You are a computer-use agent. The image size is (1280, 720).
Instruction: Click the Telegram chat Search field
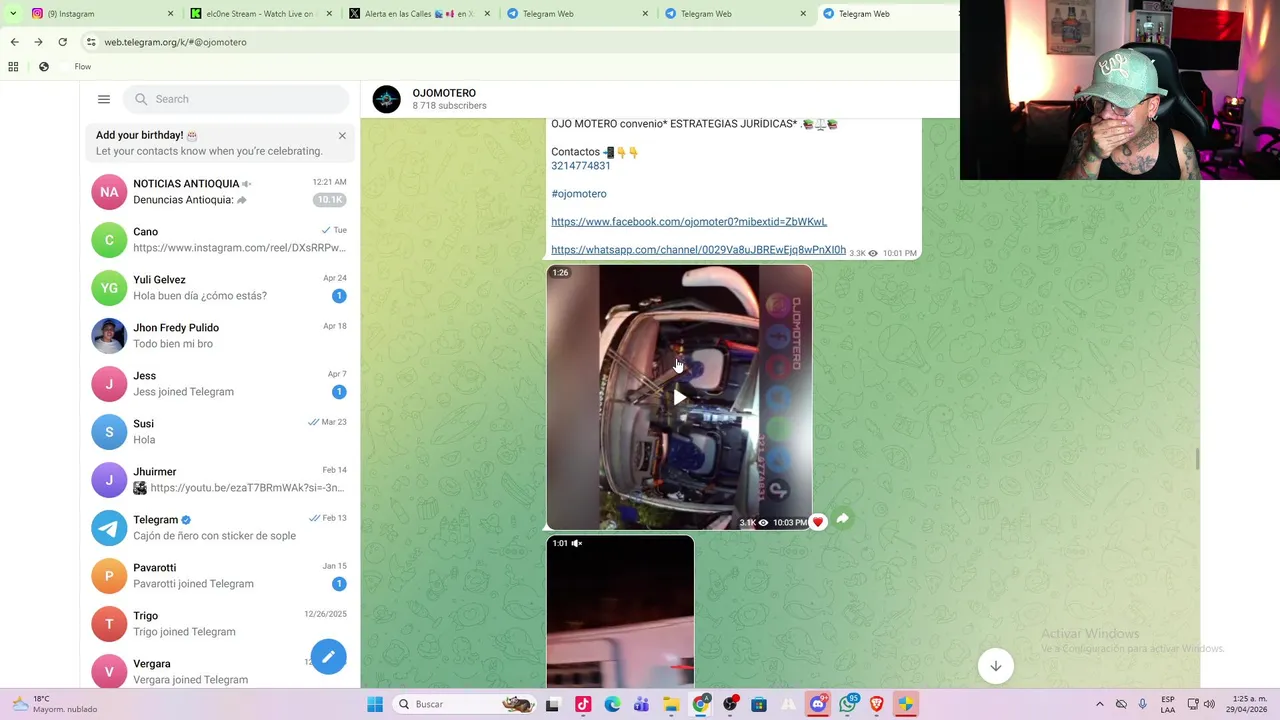(236, 99)
